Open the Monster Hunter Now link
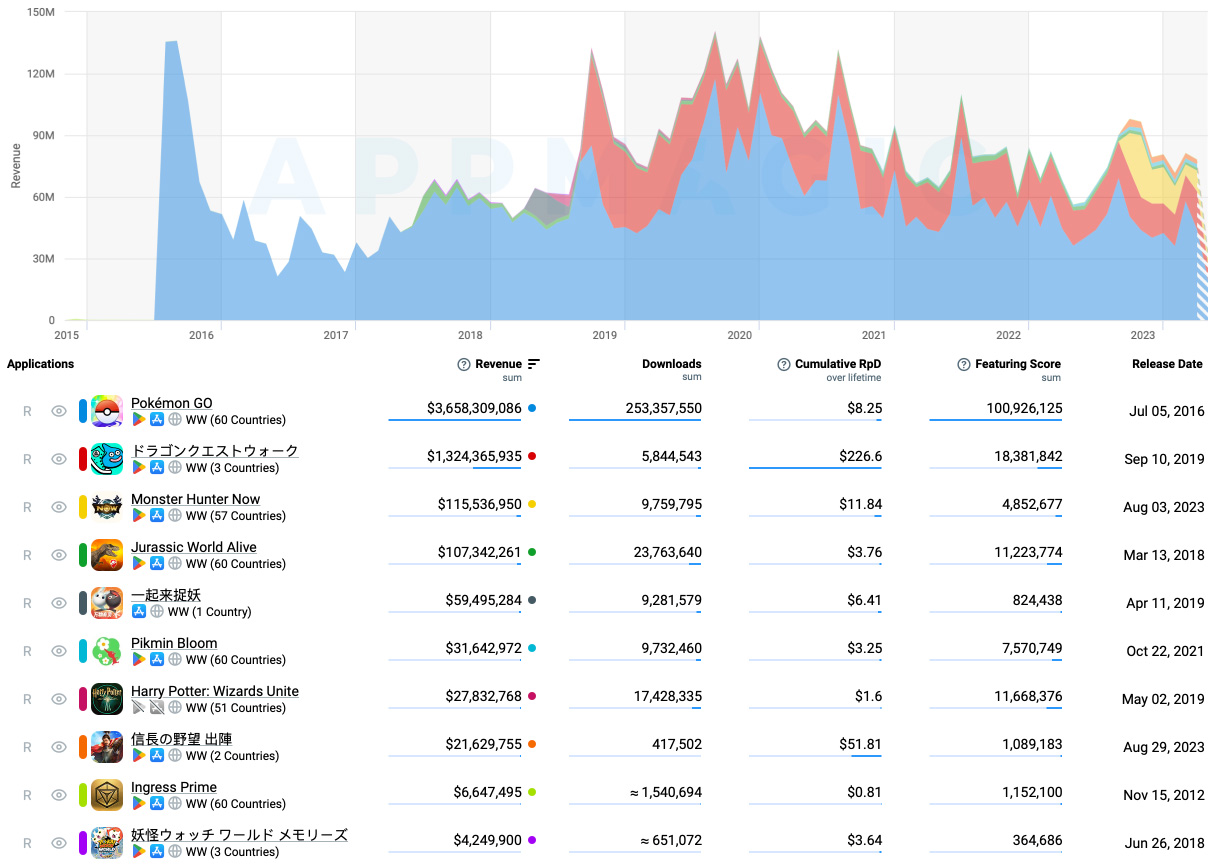The width and height of the screenshot is (1218, 866). point(195,499)
